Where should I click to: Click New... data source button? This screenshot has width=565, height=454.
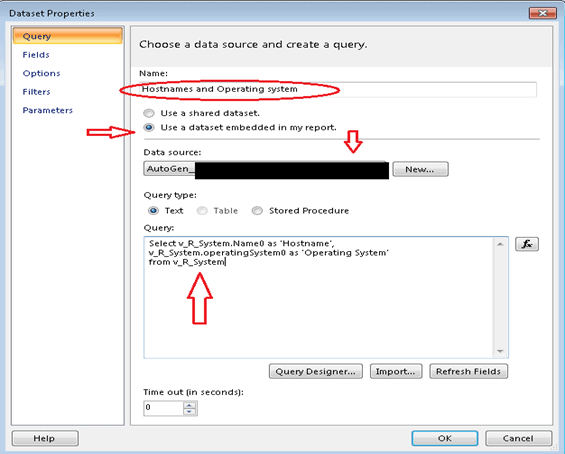coord(420,169)
